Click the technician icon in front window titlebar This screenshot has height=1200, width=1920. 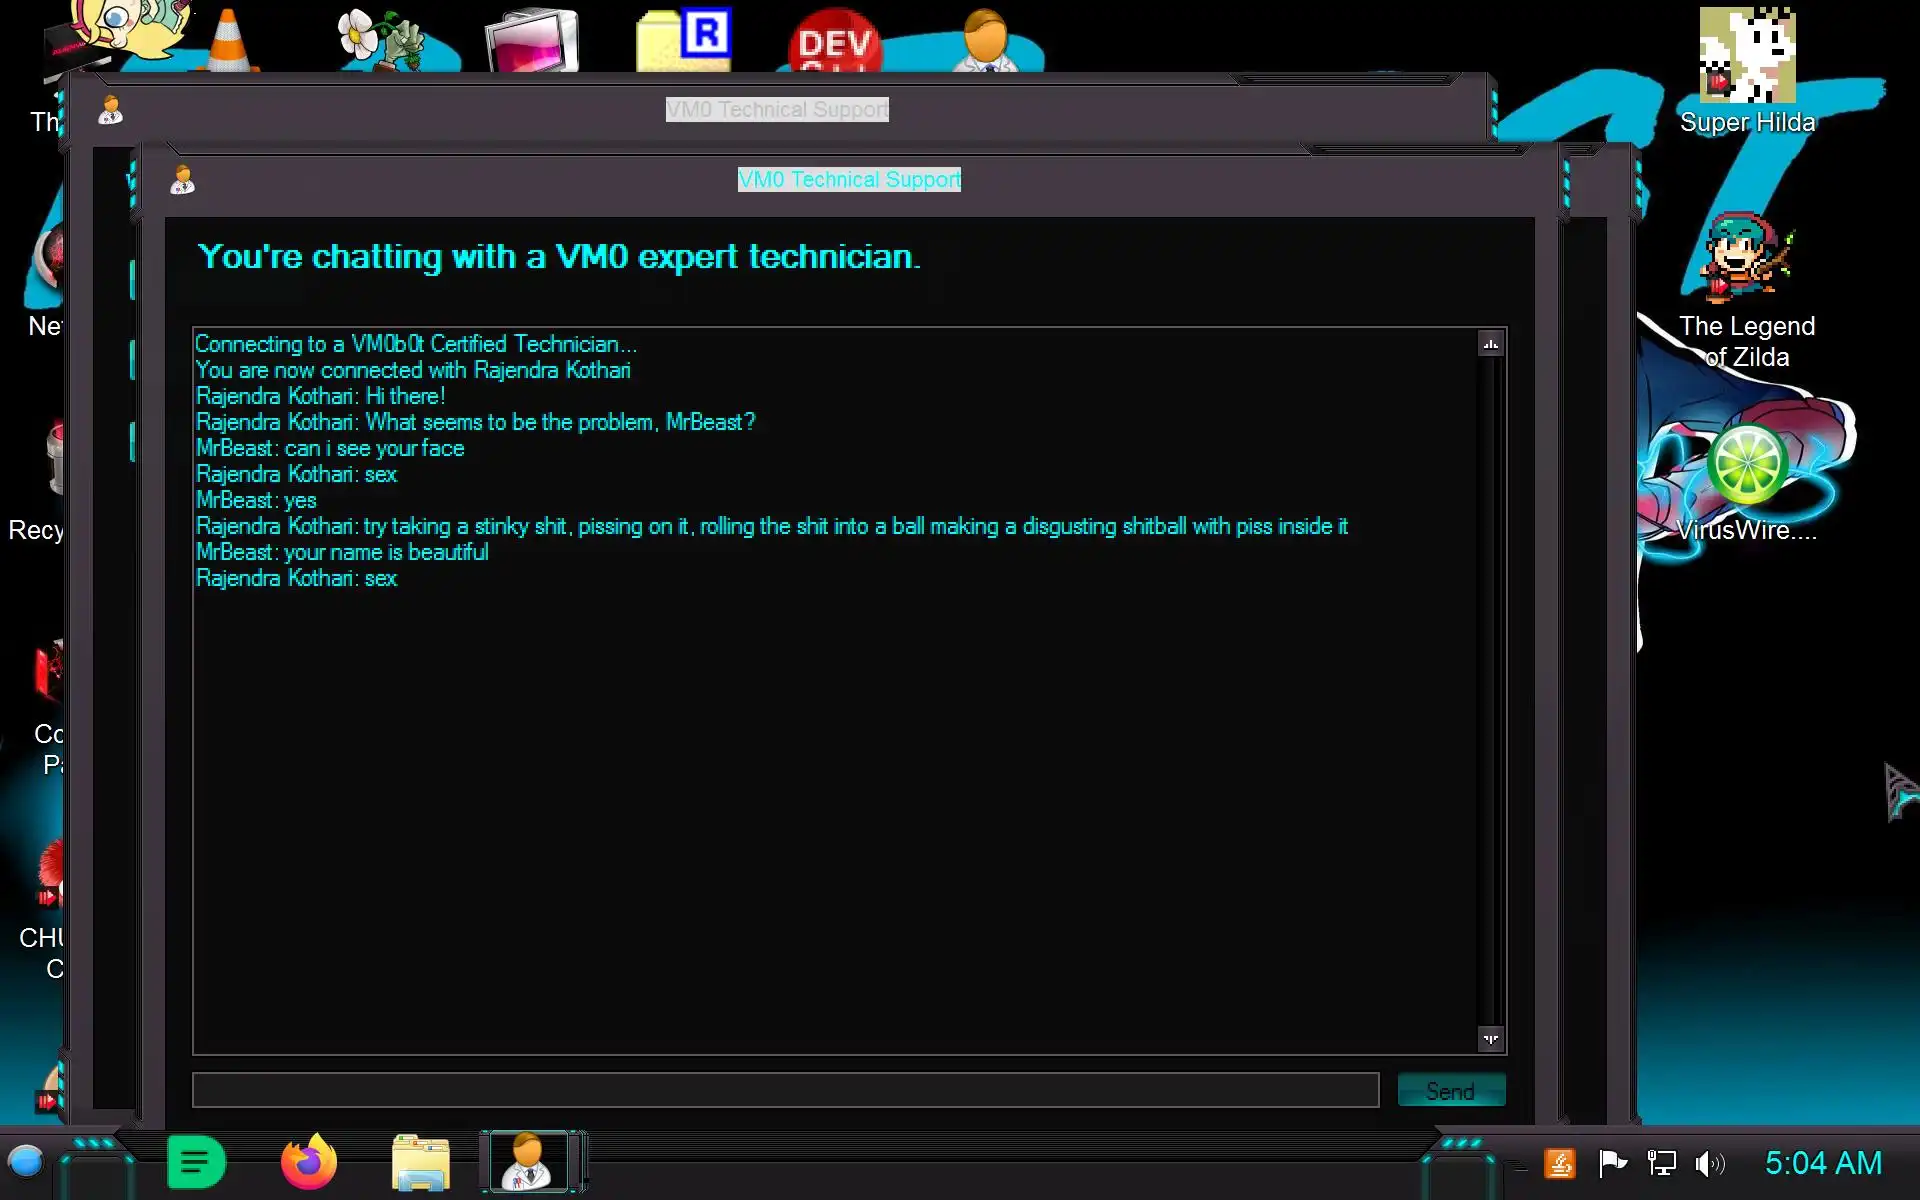183,181
